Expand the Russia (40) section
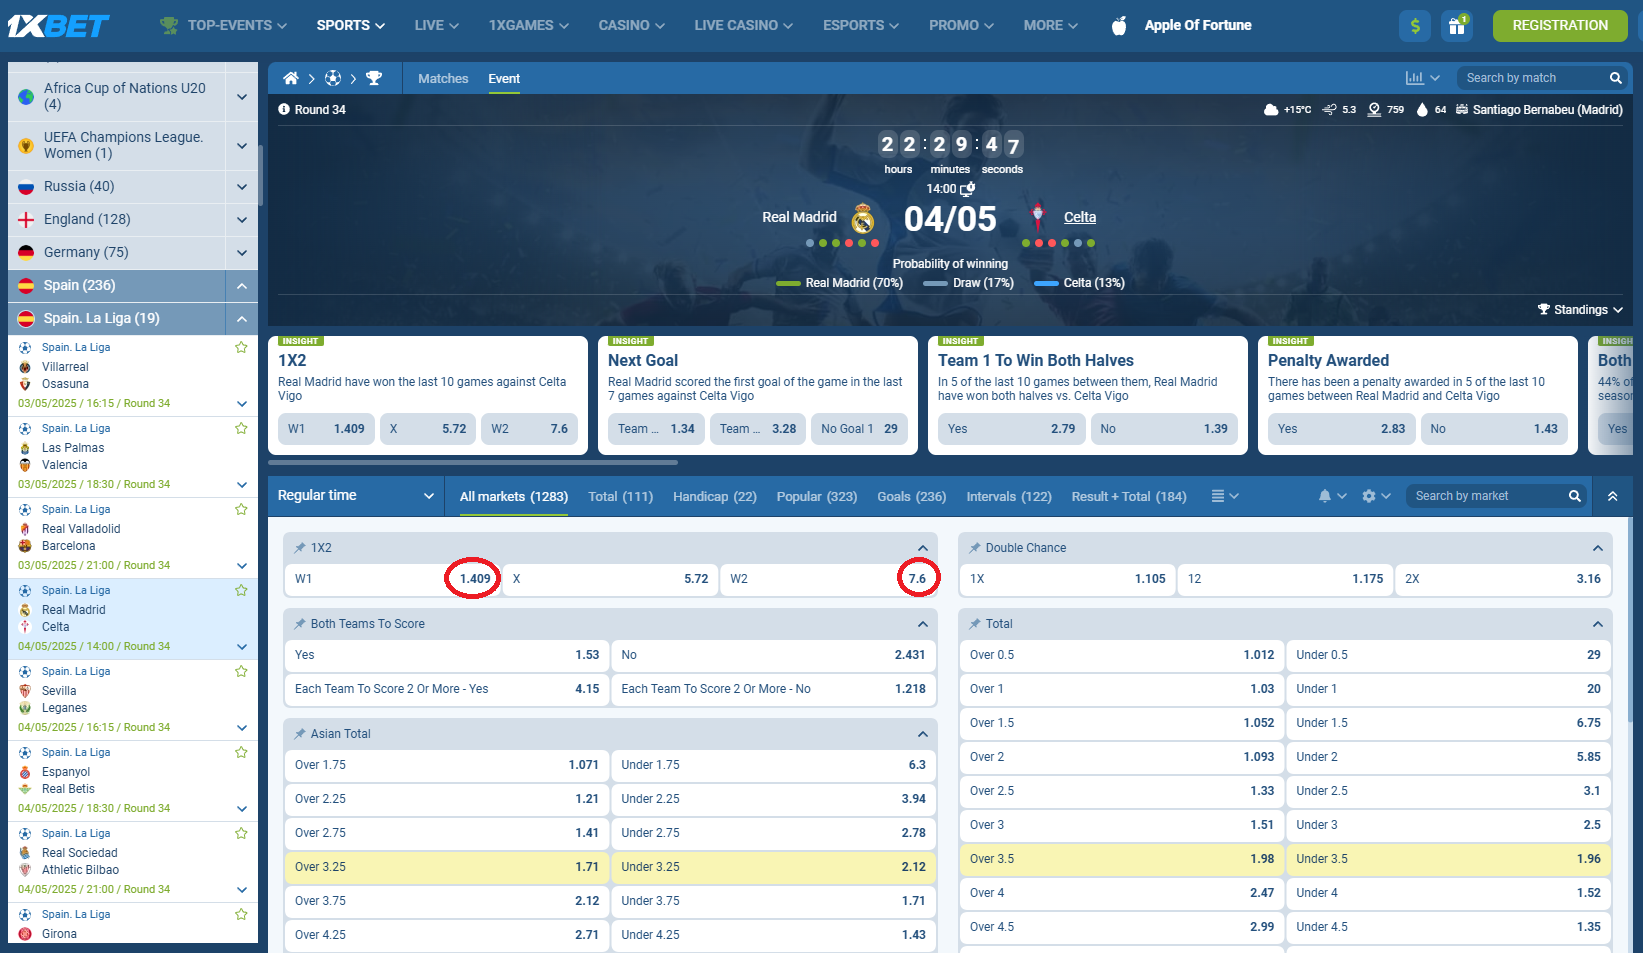 click(x=241, y=187)
